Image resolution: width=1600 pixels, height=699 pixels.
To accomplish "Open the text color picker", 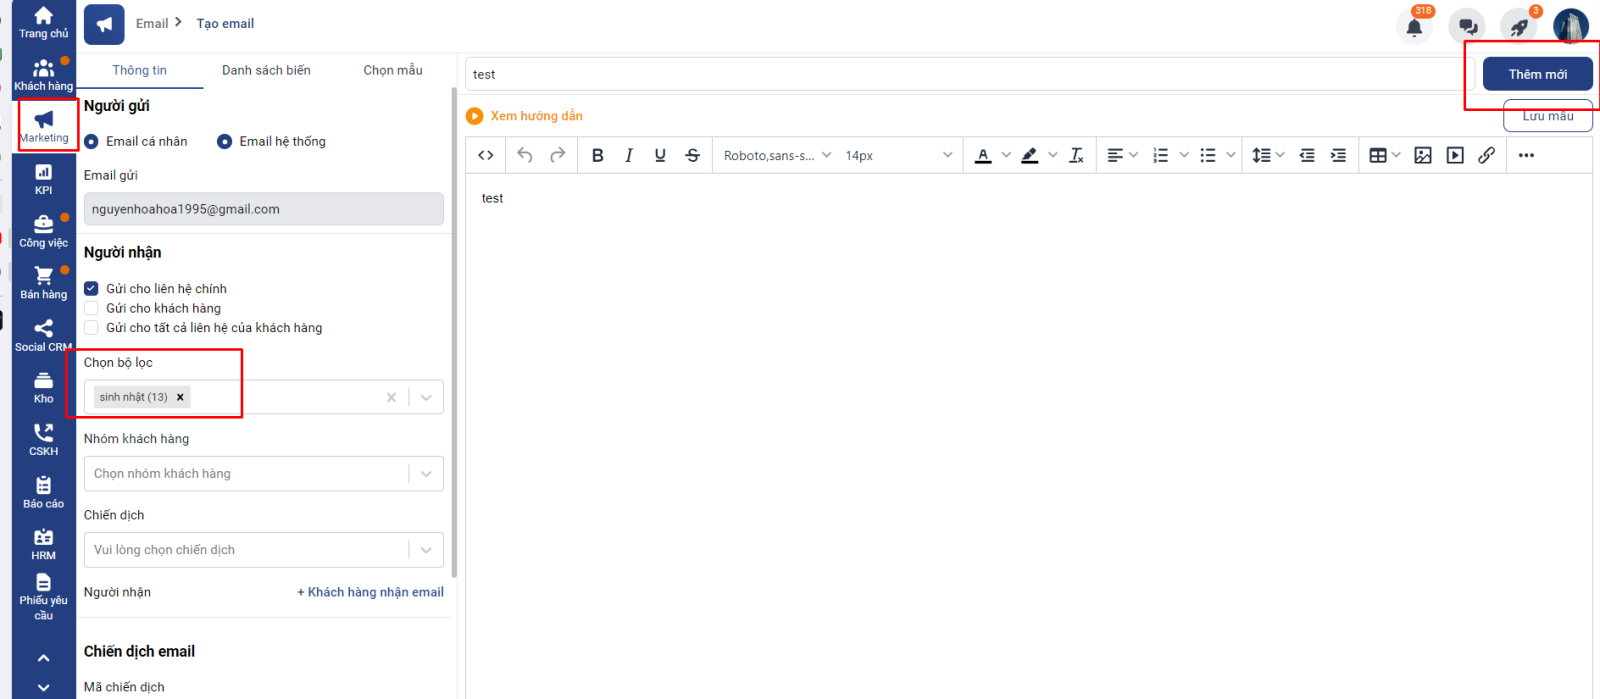I will (x=984, y=155).
